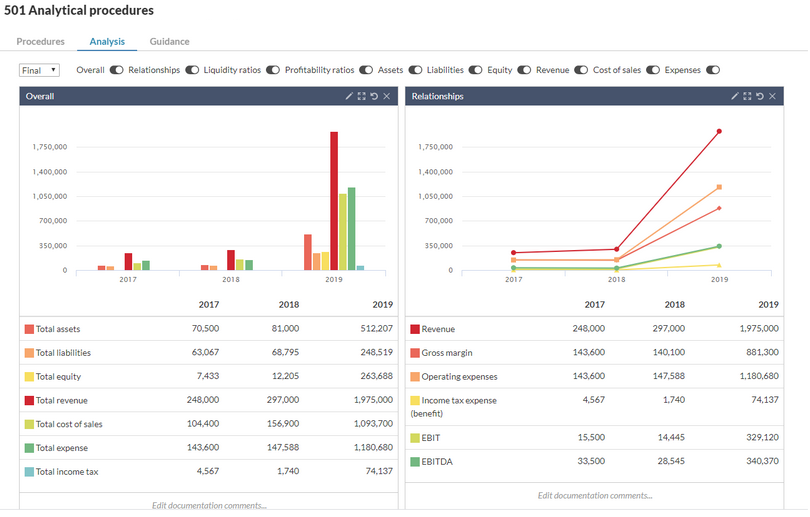810x517 pixels.
Task: Switch to the Procedures tab
Action: (x=41, y=42)
